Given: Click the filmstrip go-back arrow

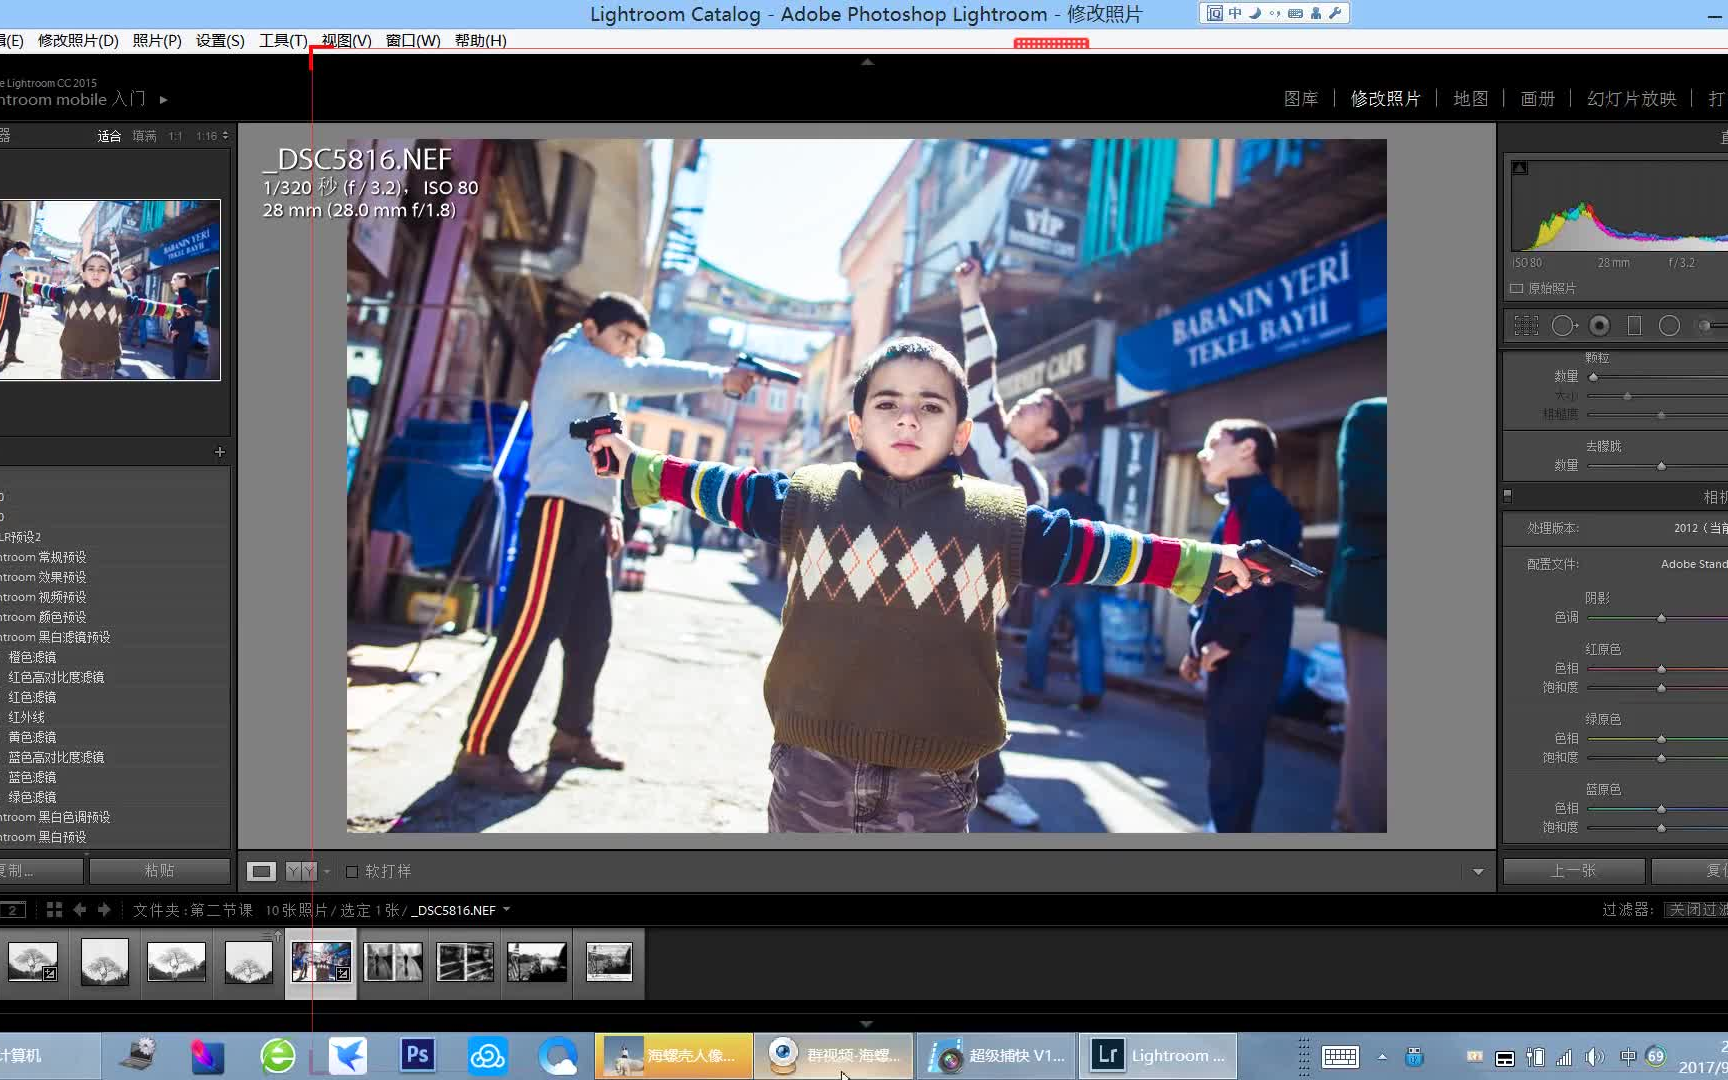Looking at the screenshot, I should tap(80, 910).
